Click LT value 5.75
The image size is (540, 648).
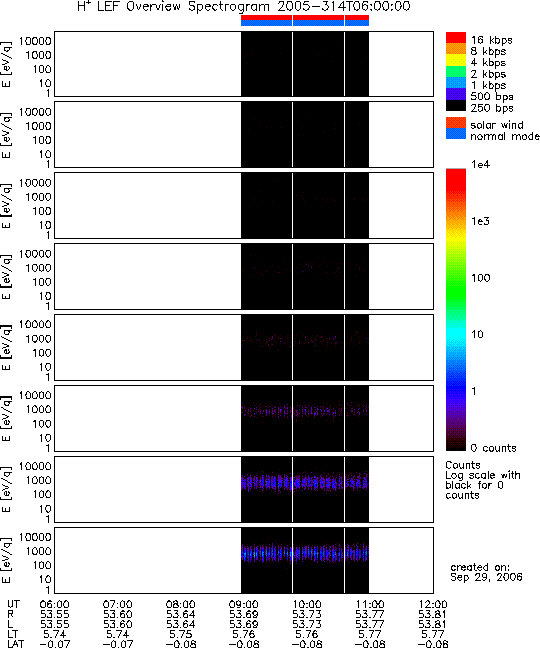coord(181,634)
